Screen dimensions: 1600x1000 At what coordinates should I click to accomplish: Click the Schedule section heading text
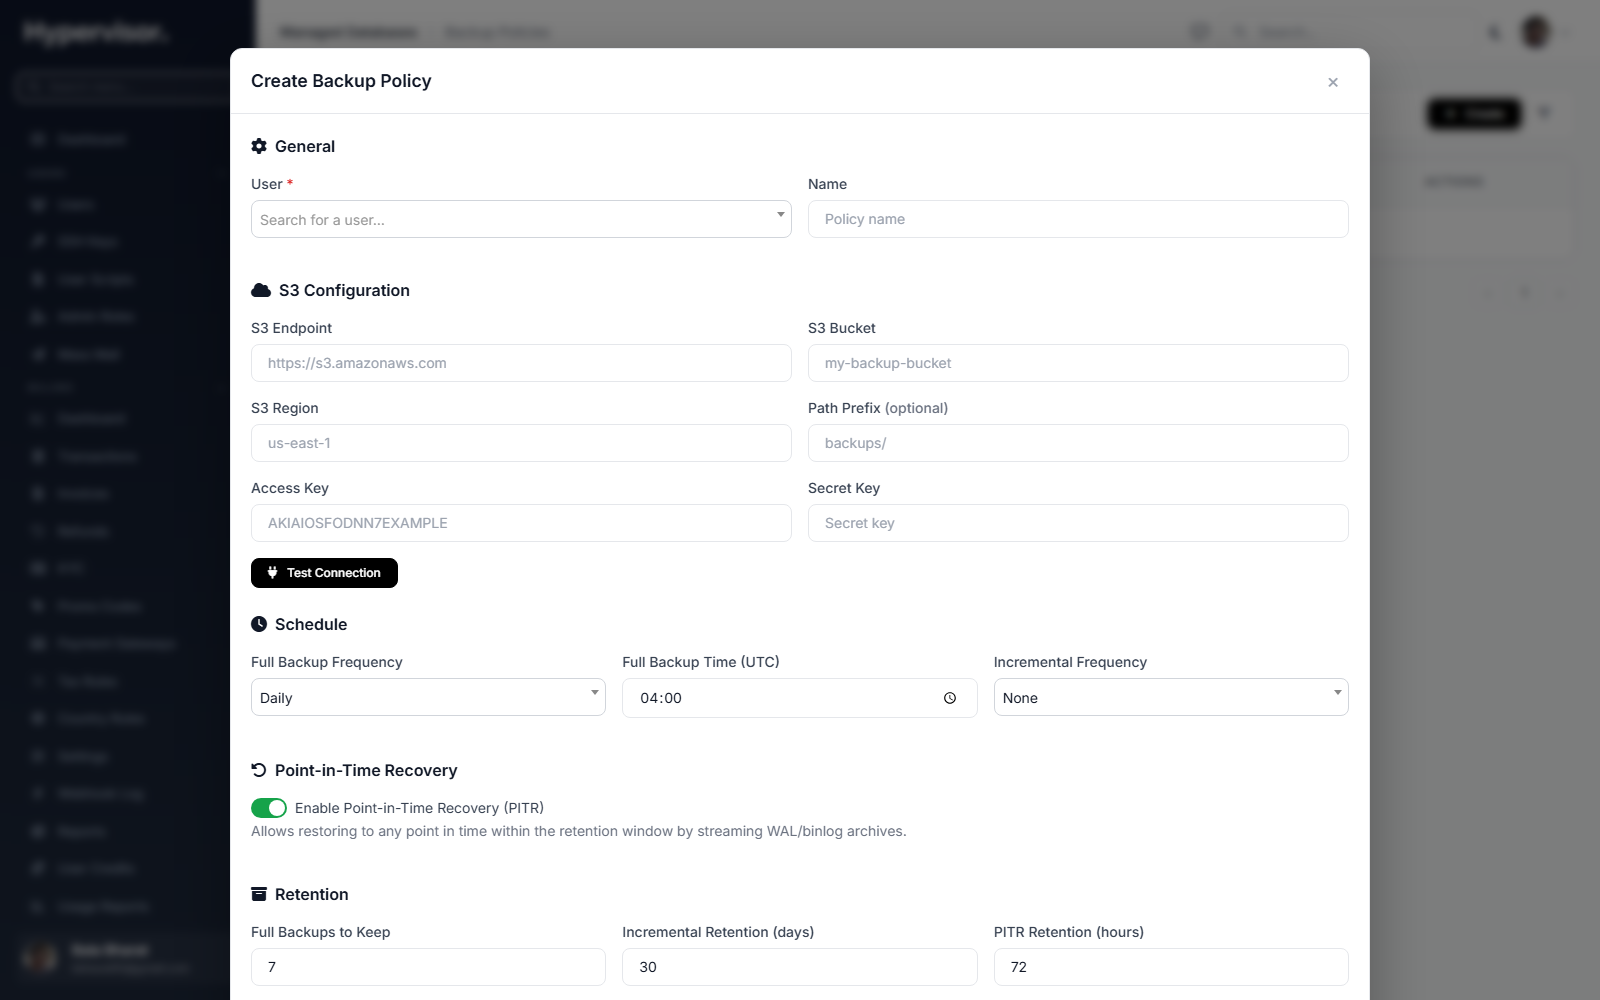tap(311, 624)
